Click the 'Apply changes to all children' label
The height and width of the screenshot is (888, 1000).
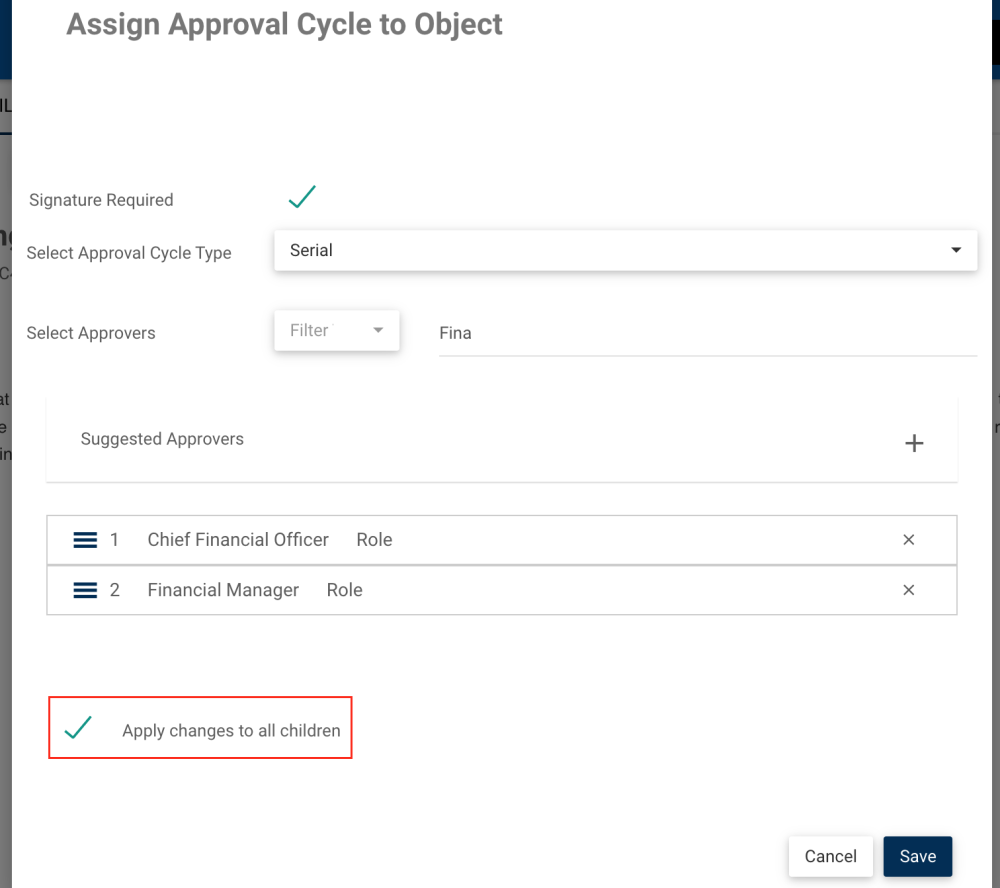(x=231, y=731)
